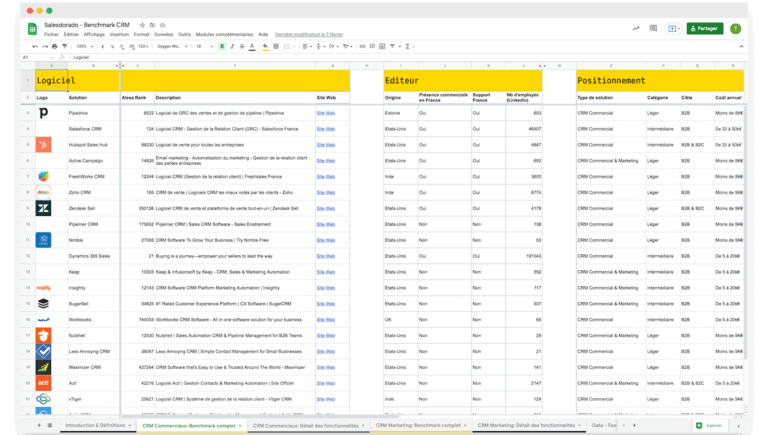Screen dimensions: 768x435
Task: Undo the last action
Action: (x=35, y=47)
